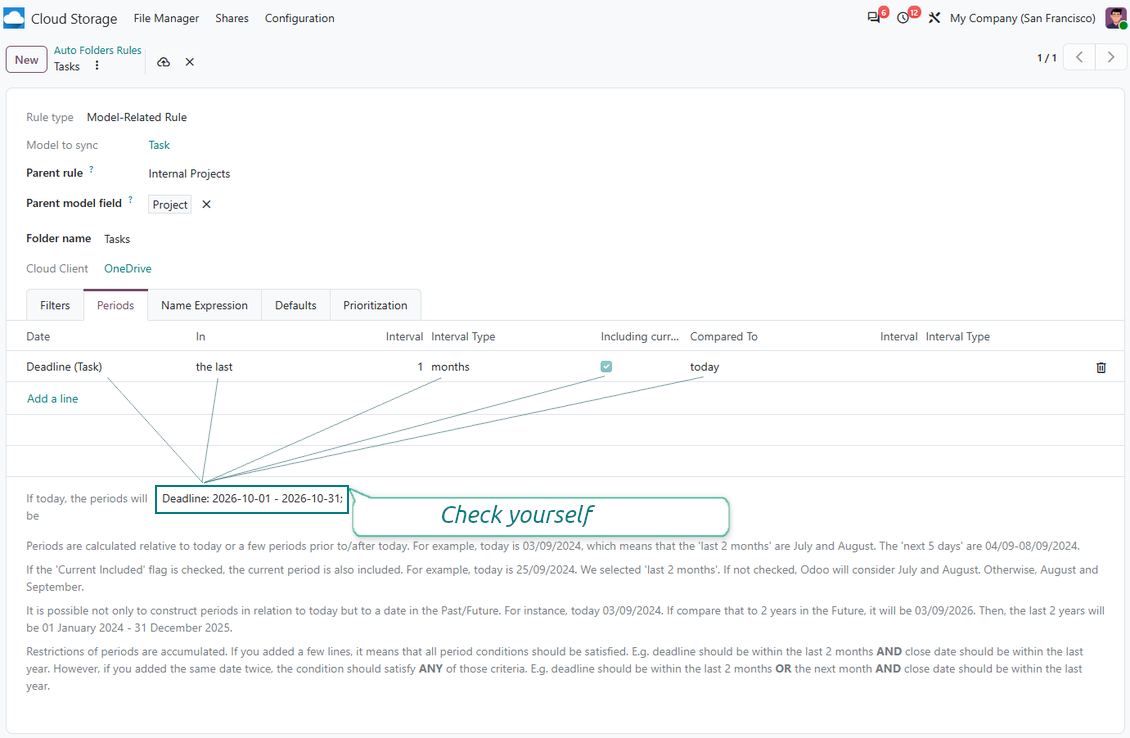Open the File Manager menu

tap(166, 18)
